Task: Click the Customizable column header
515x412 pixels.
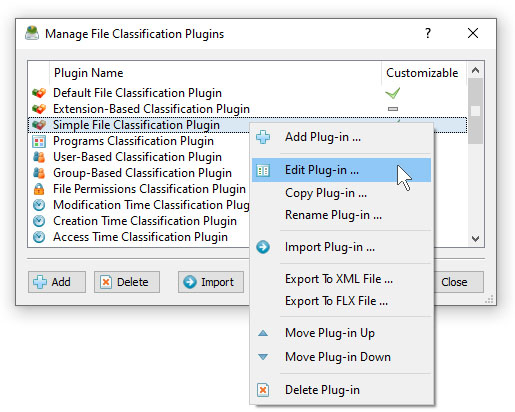Action: pos(422,73)
